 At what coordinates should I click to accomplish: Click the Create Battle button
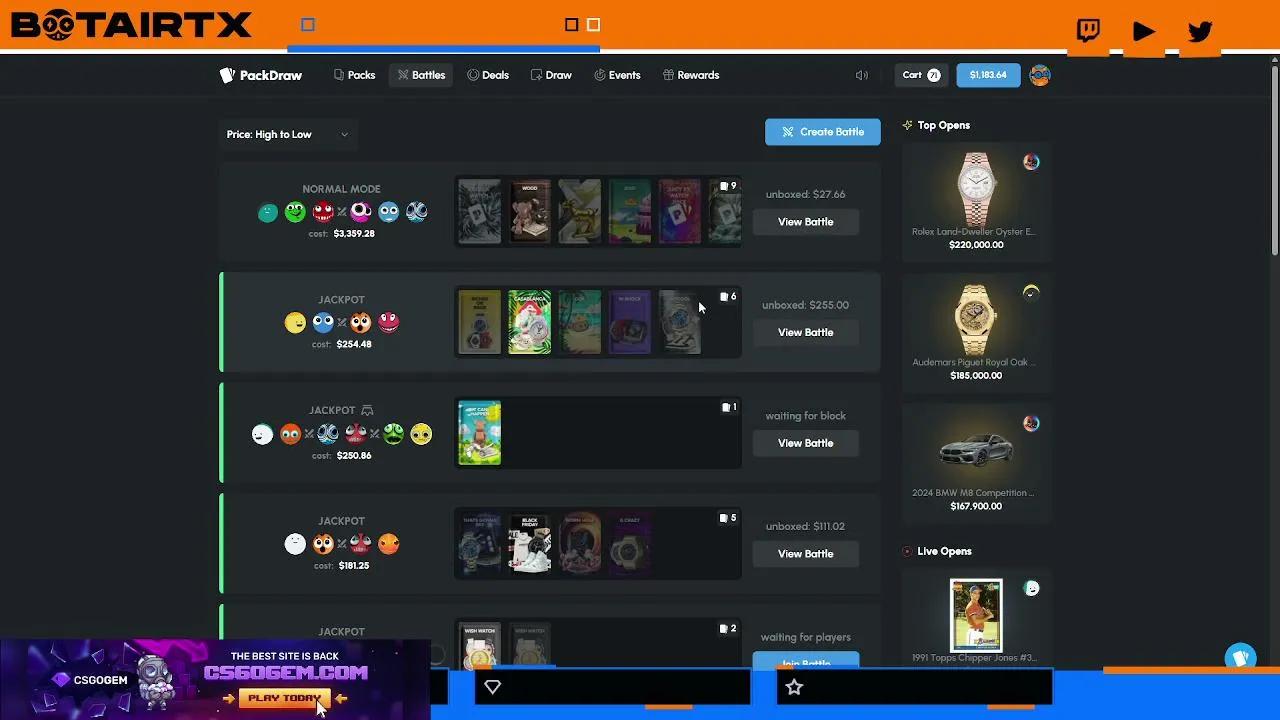click(x=823, y=132)
